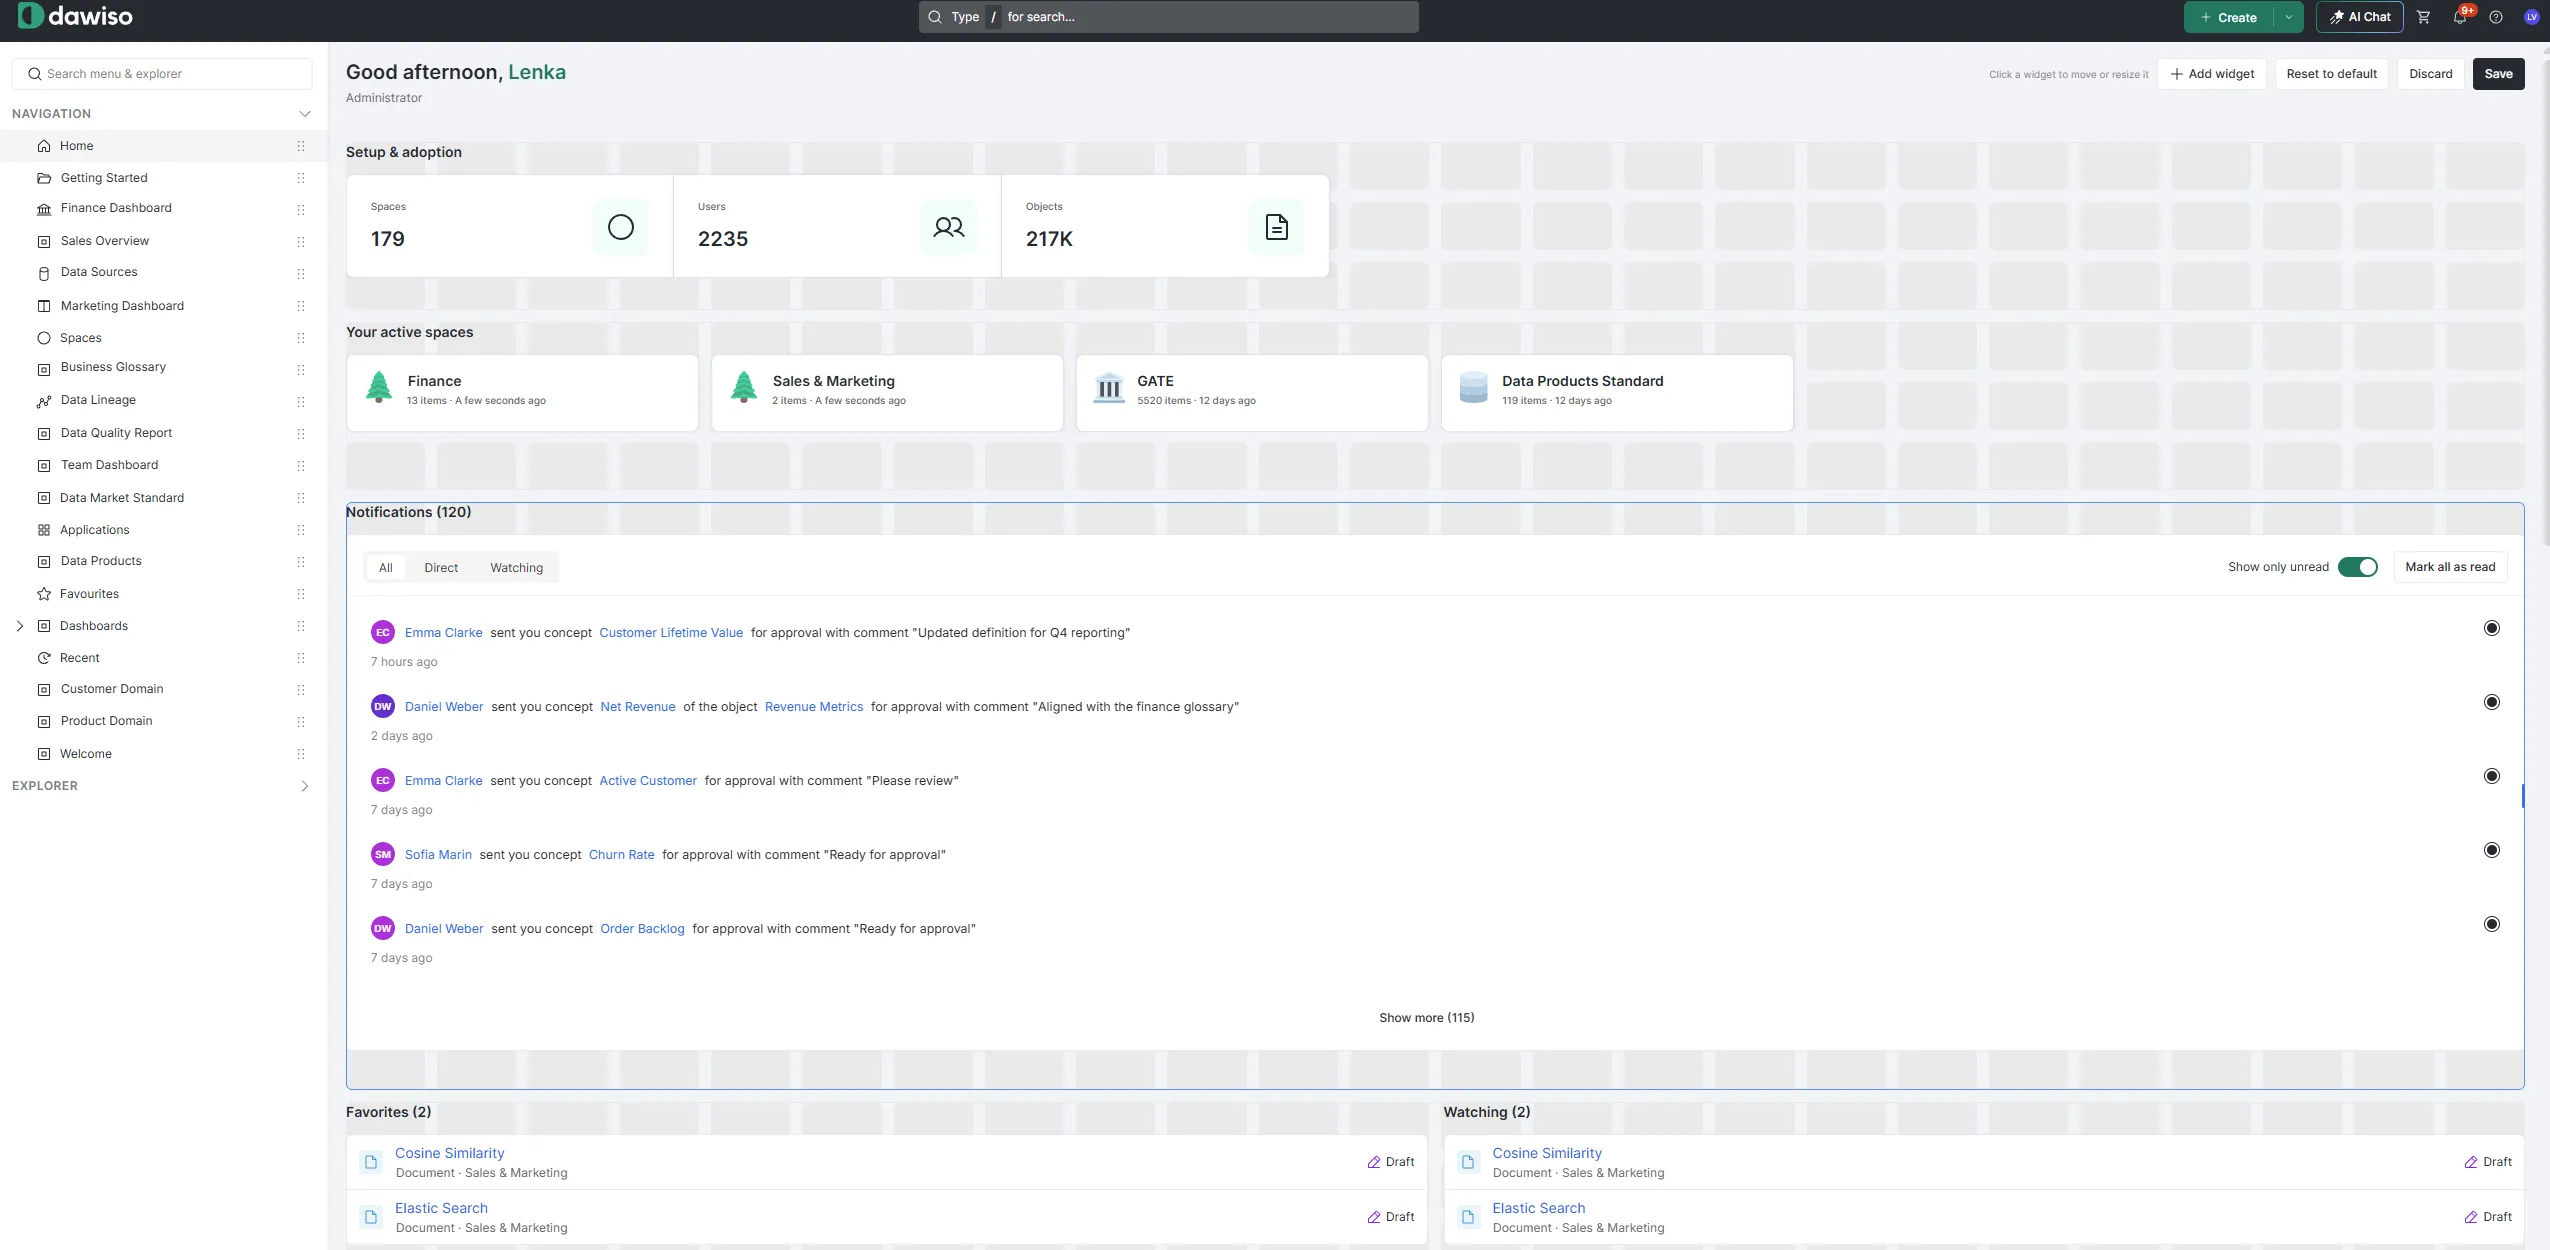
Task: Mark Order Backlog notification as read
Action: click(x=2492, y=924)
